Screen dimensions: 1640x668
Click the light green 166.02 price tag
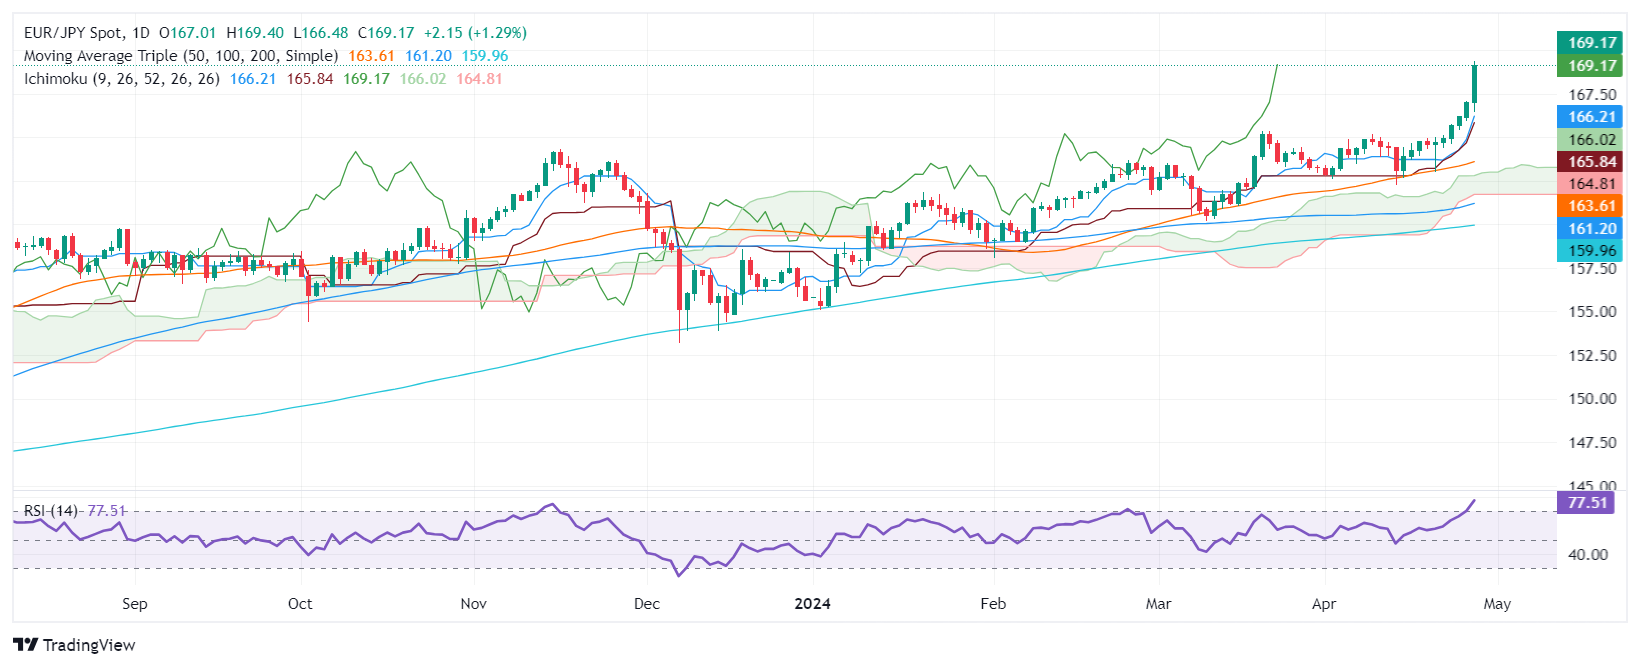click(1591, 140)
